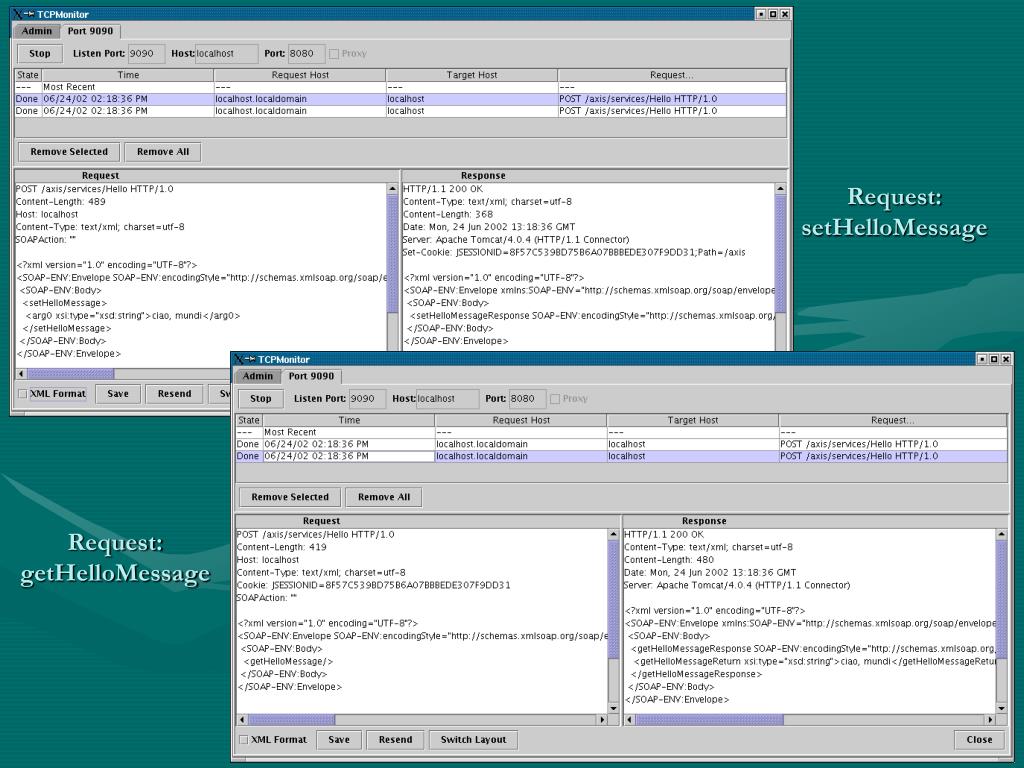The width and height of the screenshot is (1024, 768).
Task: Click the setHelloMessage opening tag line in the back Request pane
Action: (65, 303)
